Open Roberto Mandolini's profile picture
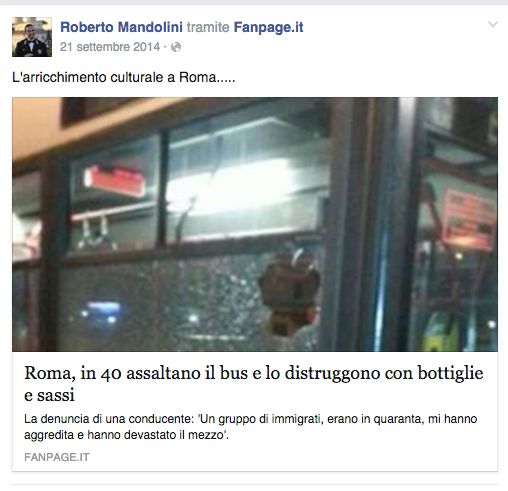The image size is (508, 491). (x=32, y=37)
